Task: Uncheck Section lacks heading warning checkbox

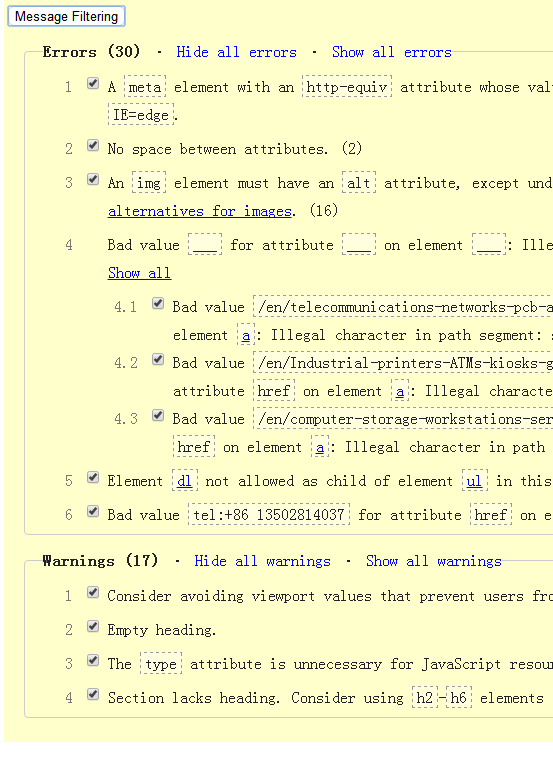Action: coord(93,694)
